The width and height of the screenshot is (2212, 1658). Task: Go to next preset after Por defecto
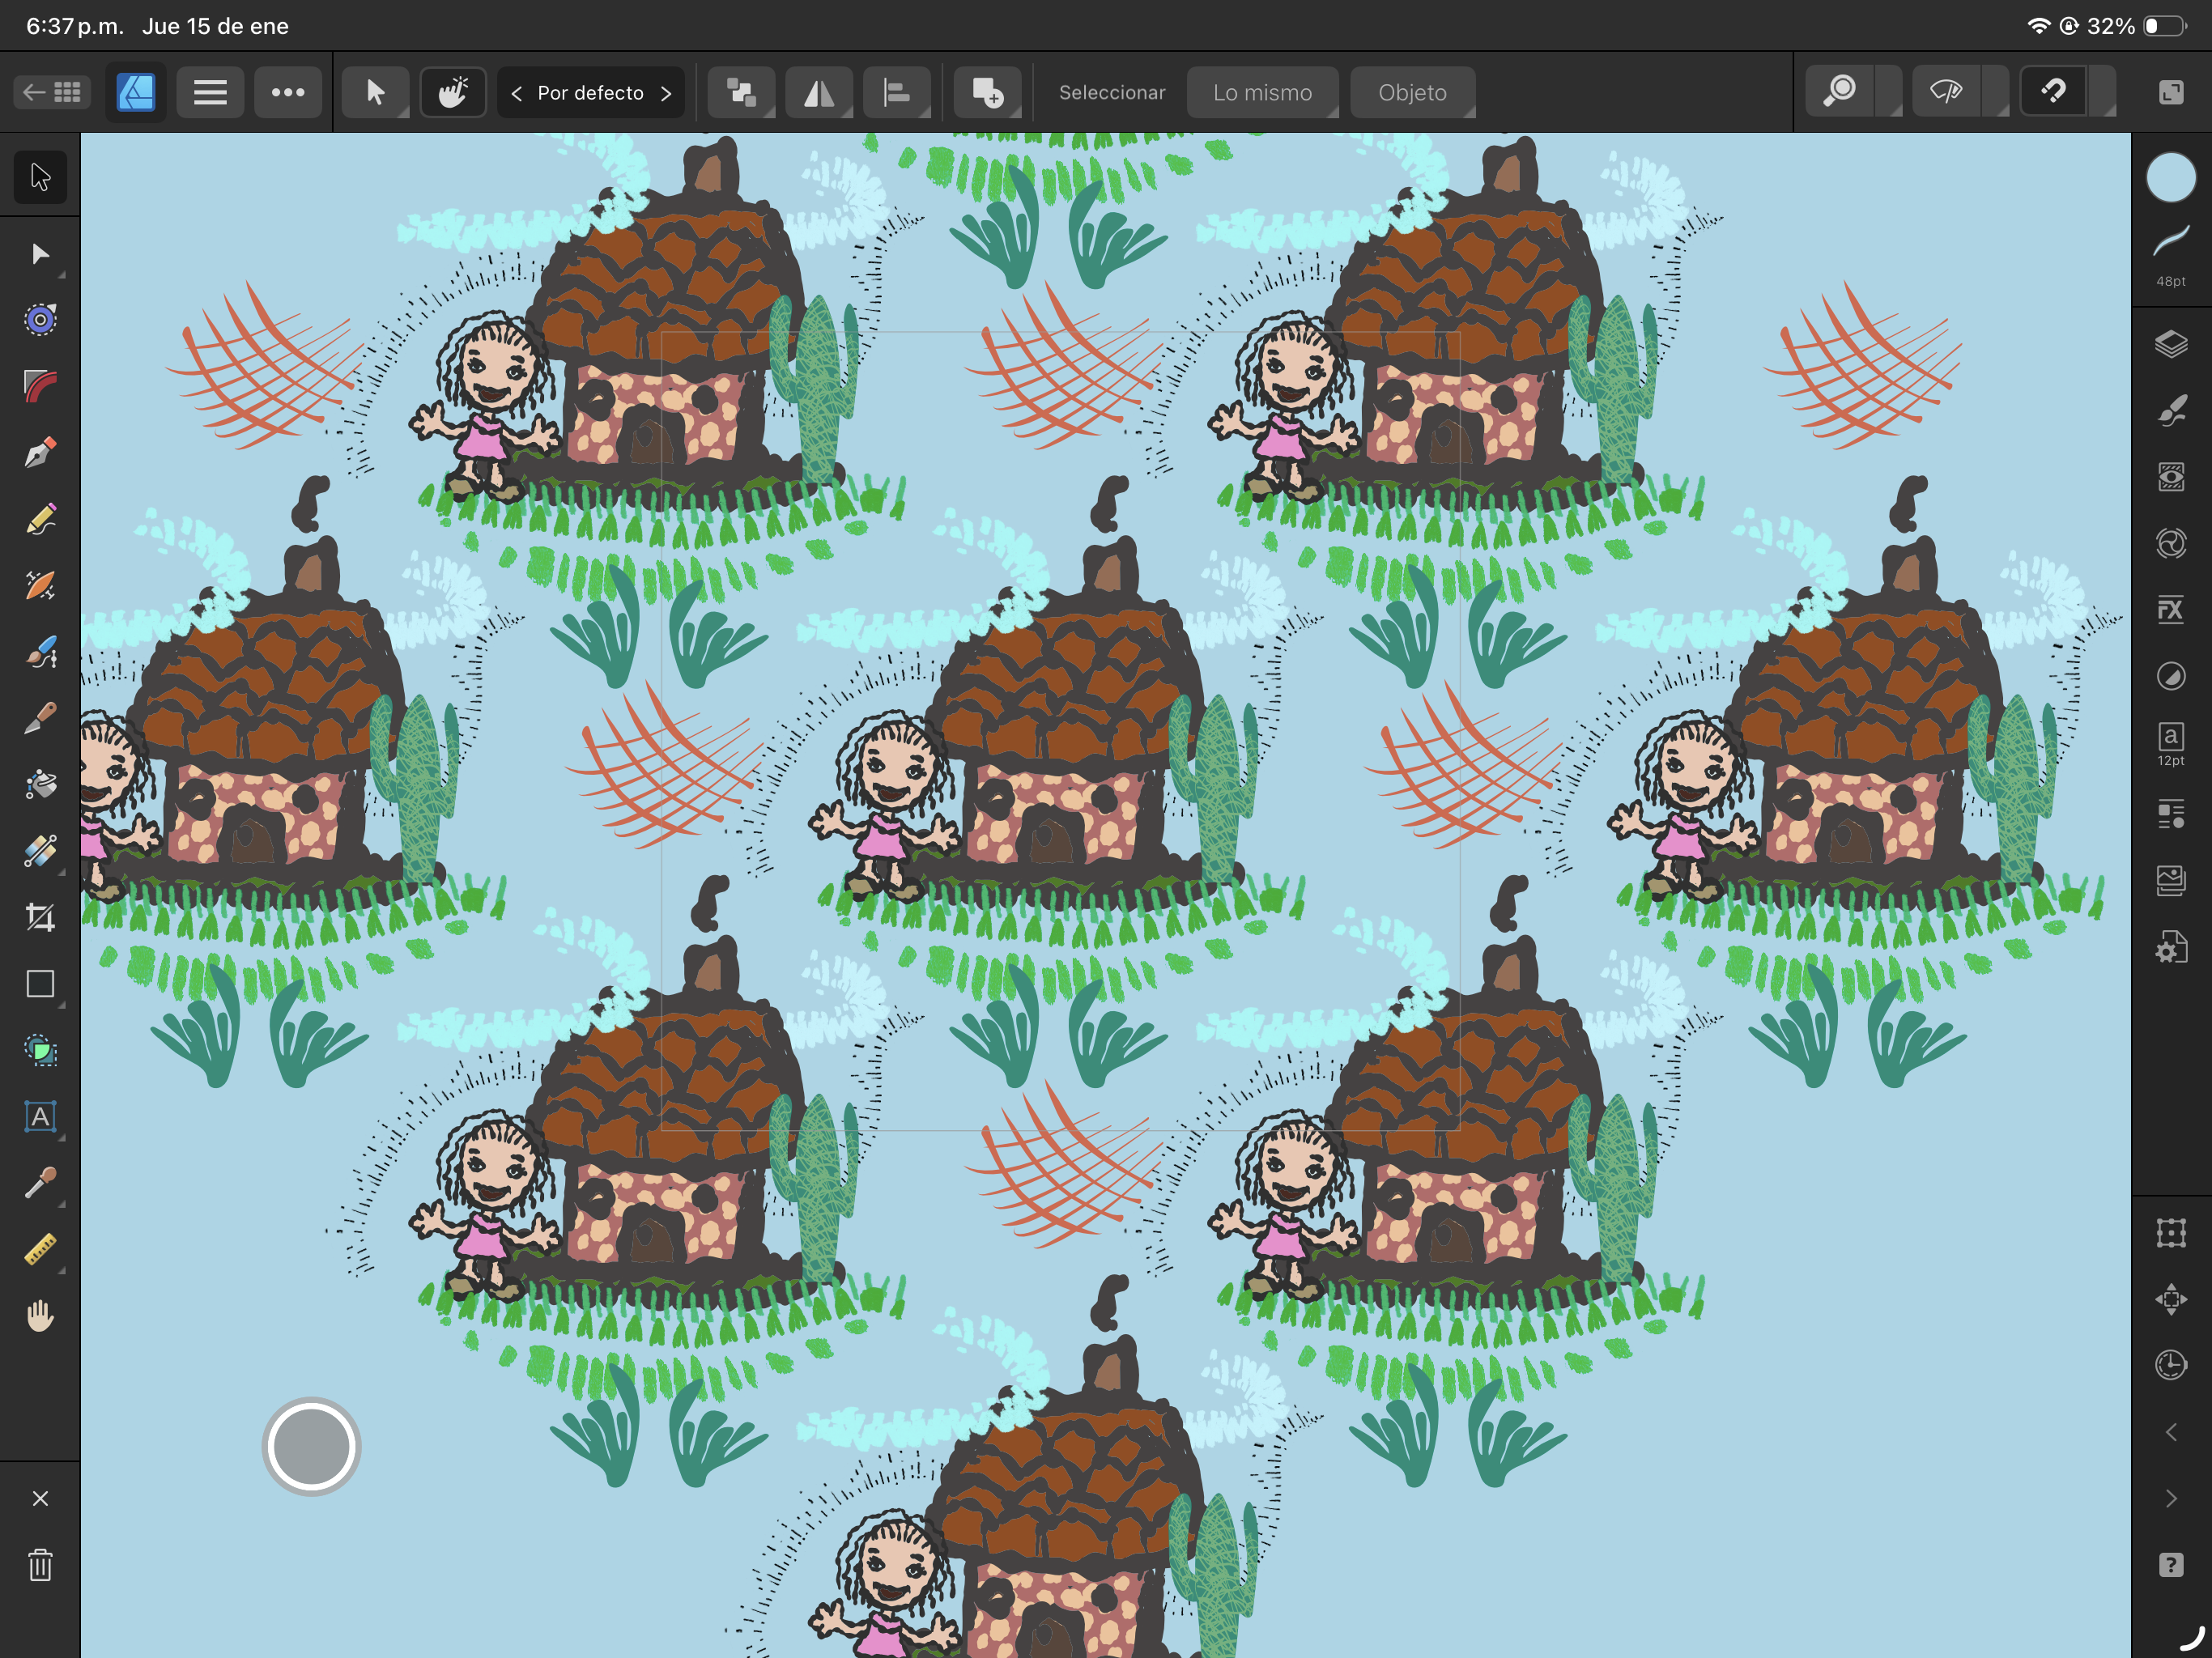click(666, 93)
